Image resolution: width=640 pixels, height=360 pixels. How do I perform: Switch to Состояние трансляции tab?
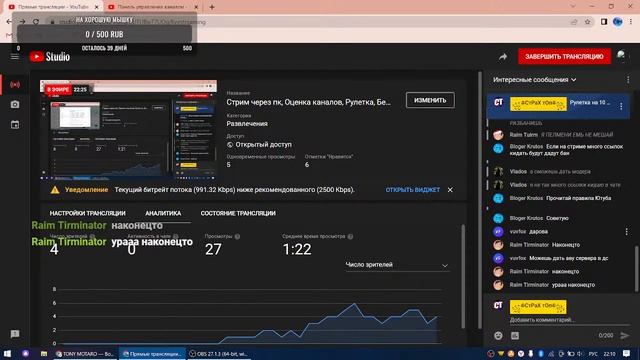tap(238, 213)
